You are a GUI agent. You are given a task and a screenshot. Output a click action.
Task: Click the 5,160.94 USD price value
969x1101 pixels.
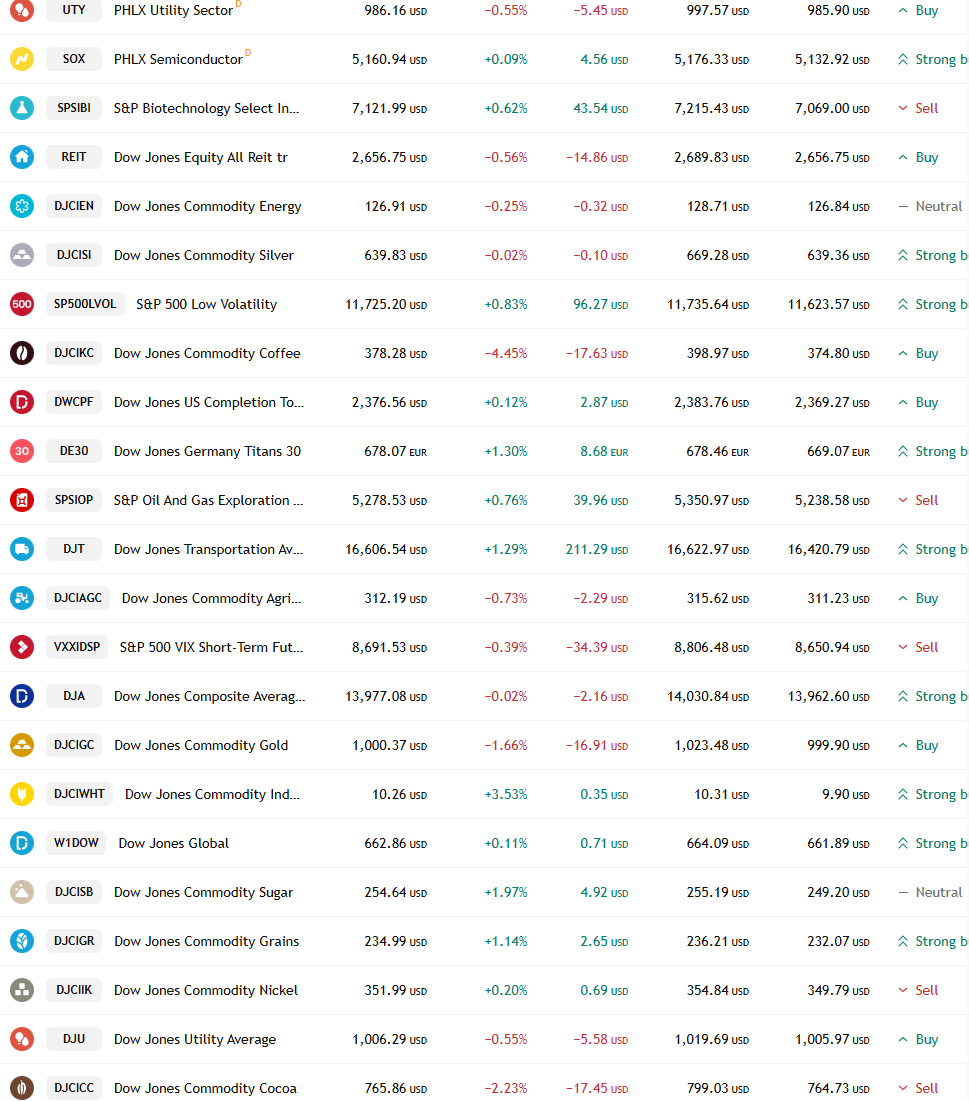(390, 60)
